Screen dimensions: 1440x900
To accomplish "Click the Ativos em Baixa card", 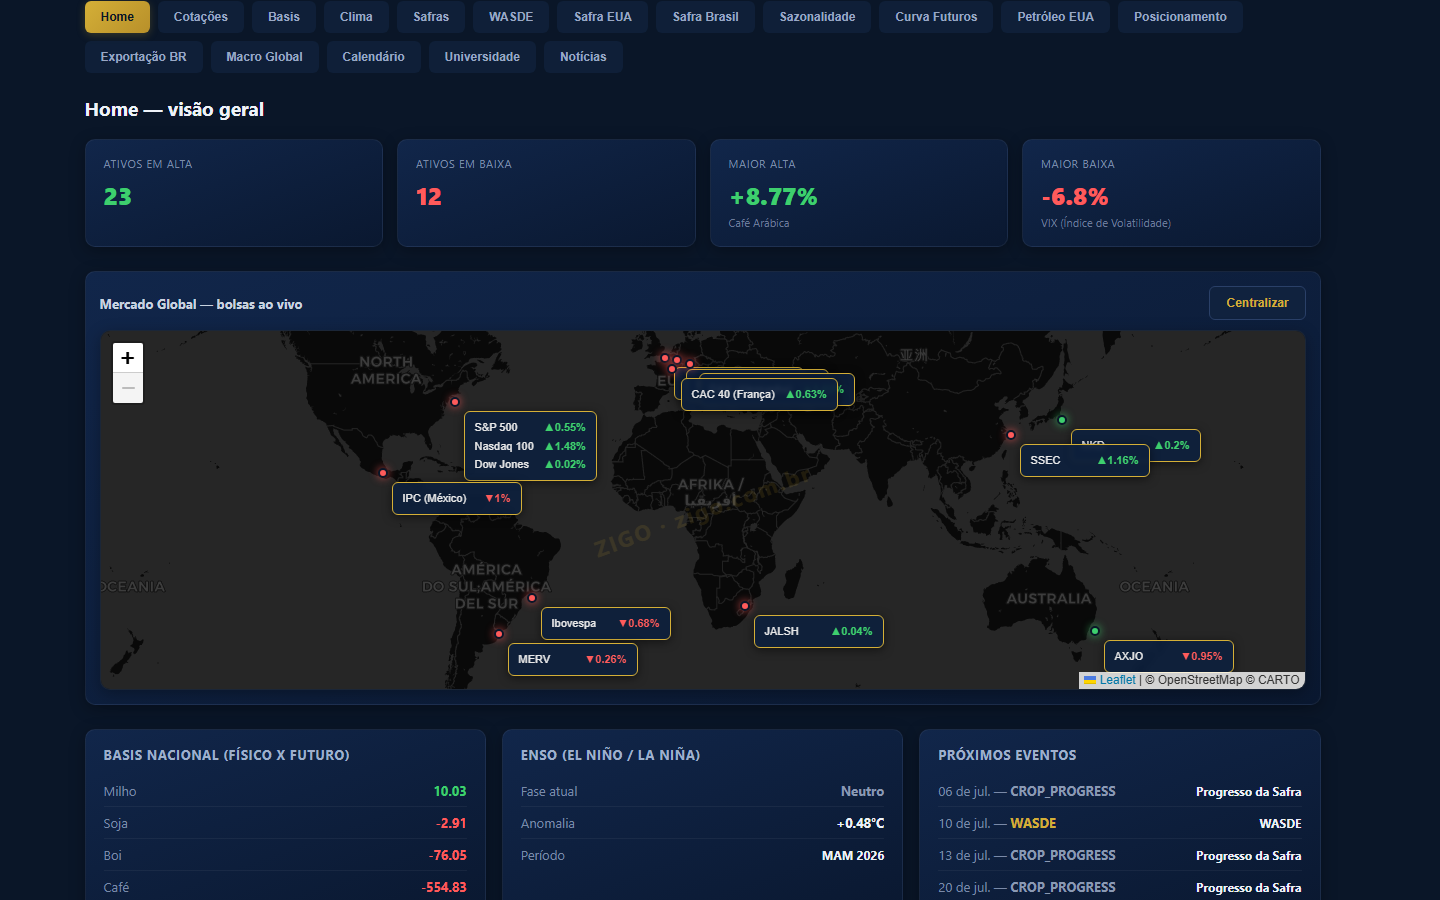I will pos(546,193).
